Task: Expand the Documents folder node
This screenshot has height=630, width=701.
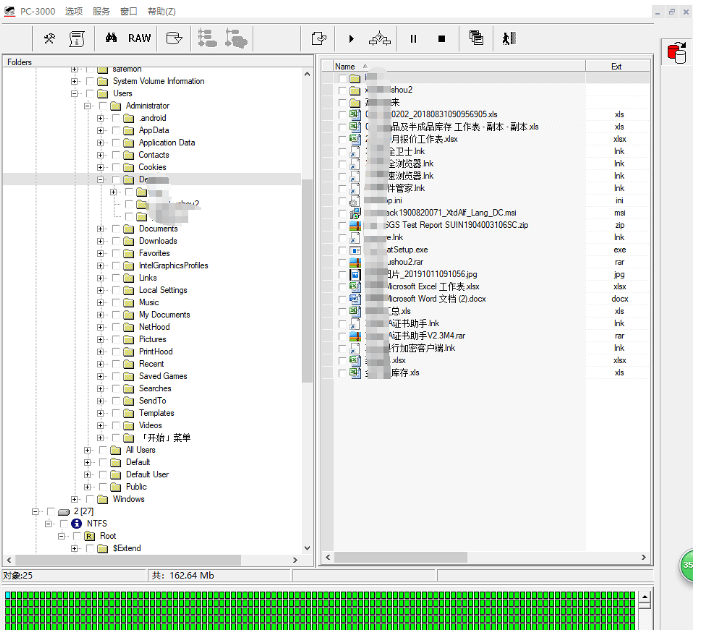Action: click(100, 229)
